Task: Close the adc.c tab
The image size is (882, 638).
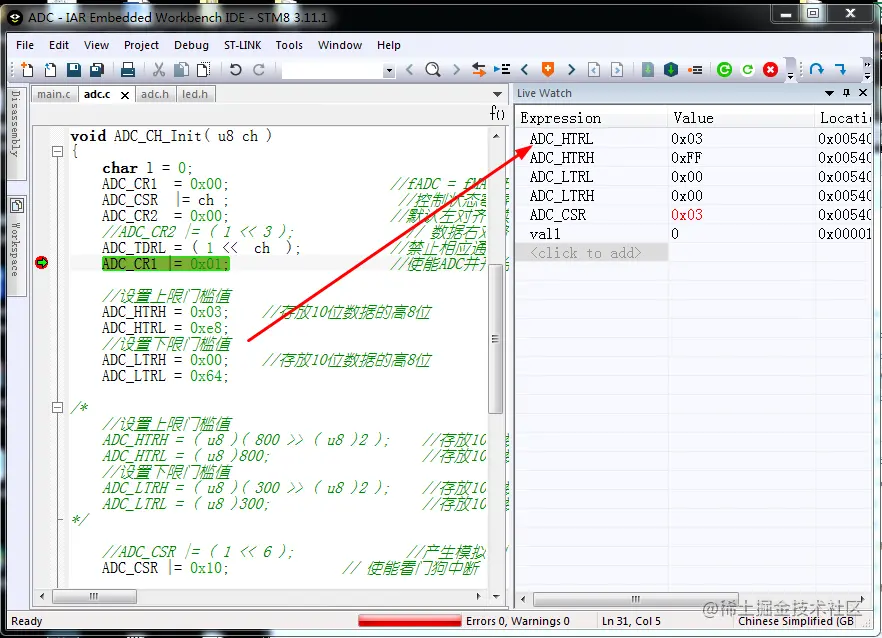Action: [125, 95]
